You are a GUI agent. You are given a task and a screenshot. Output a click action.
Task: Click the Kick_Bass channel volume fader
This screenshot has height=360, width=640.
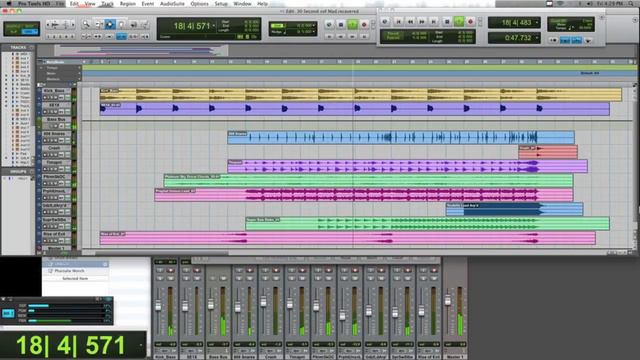[x=158, y=305]
